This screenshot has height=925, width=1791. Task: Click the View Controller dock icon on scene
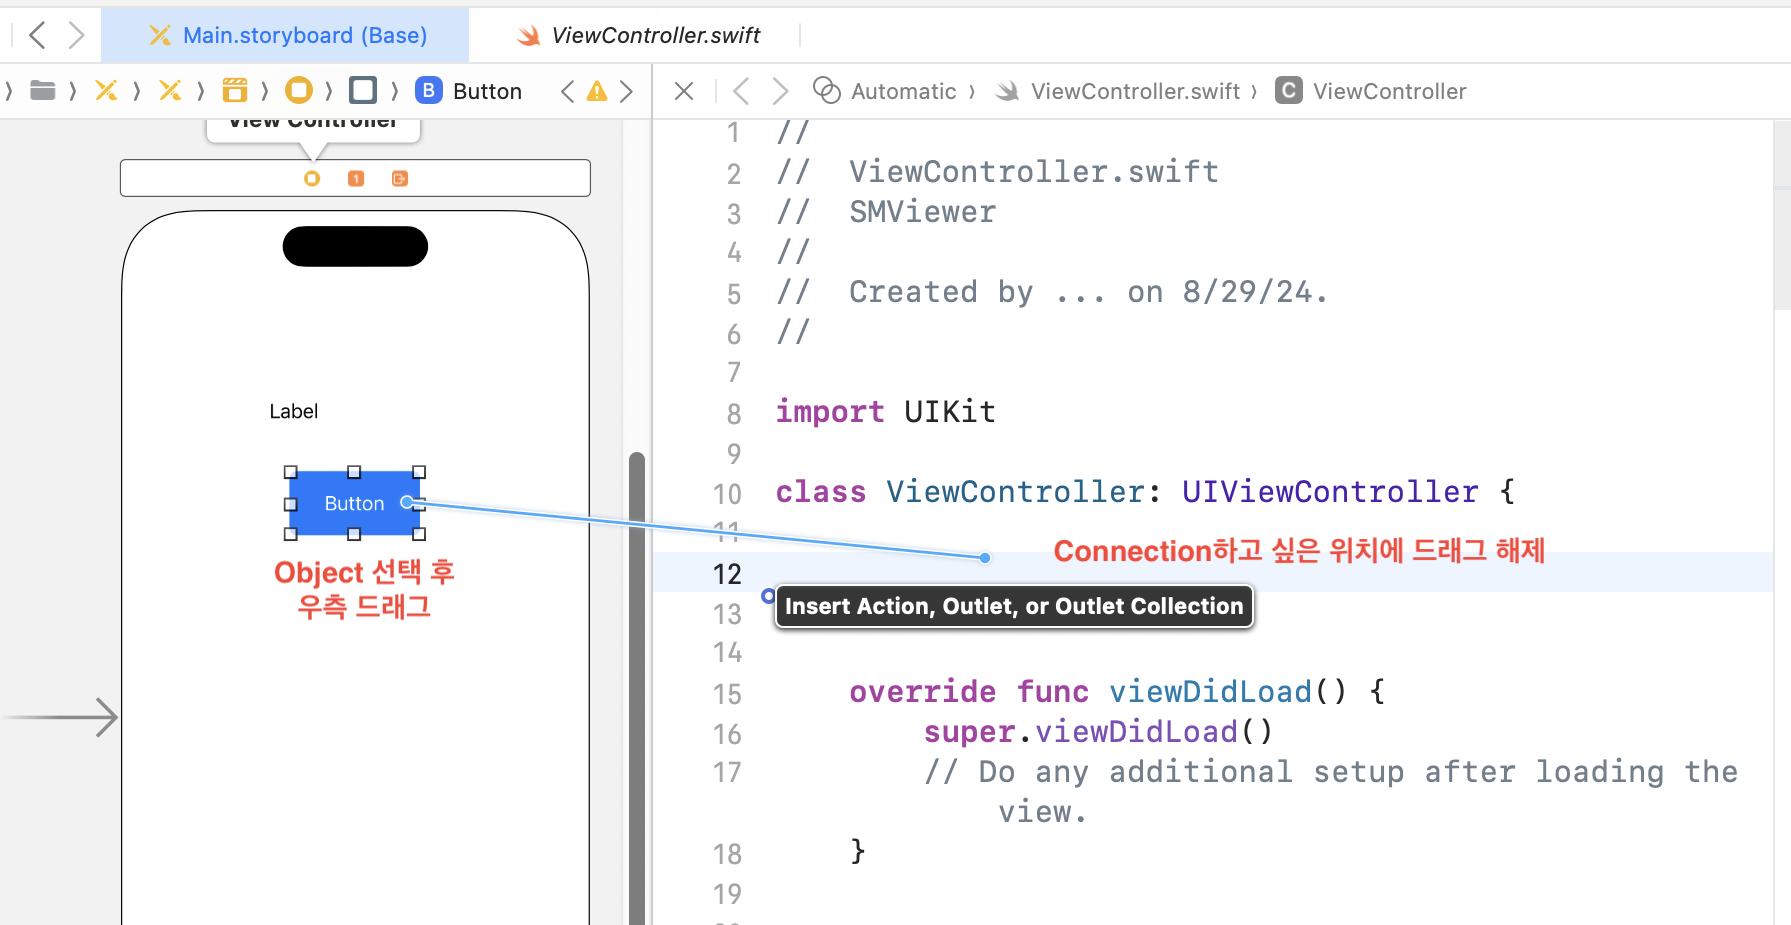(x=312, y=178)
